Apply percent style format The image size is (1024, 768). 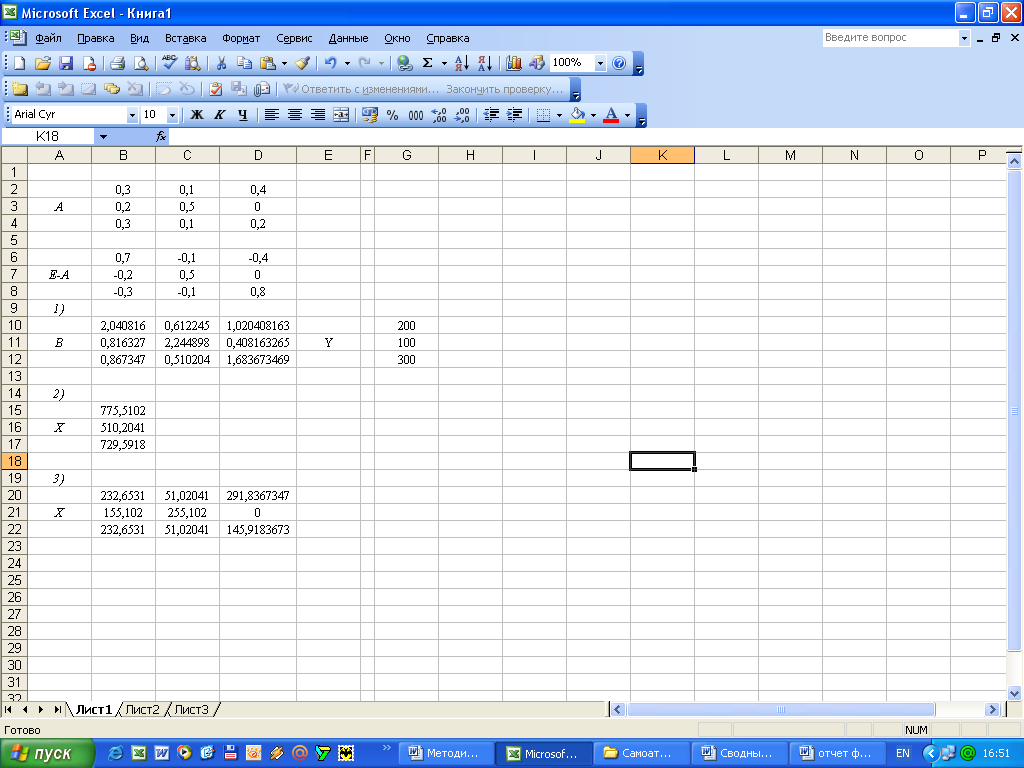(392, 116)
